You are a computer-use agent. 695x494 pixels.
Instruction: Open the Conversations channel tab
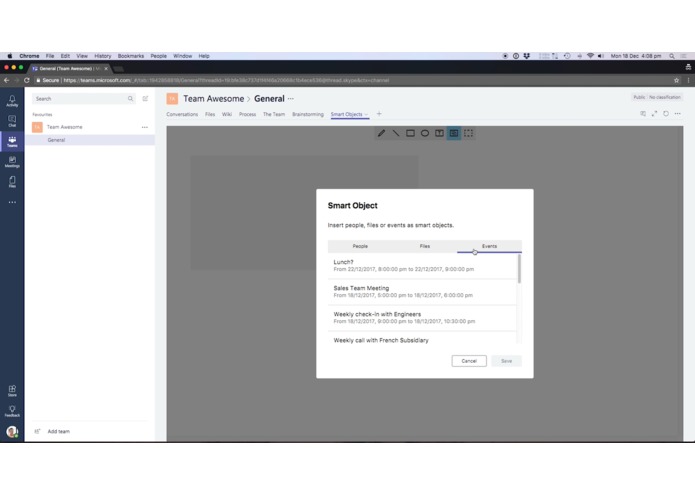click(182, 114)
